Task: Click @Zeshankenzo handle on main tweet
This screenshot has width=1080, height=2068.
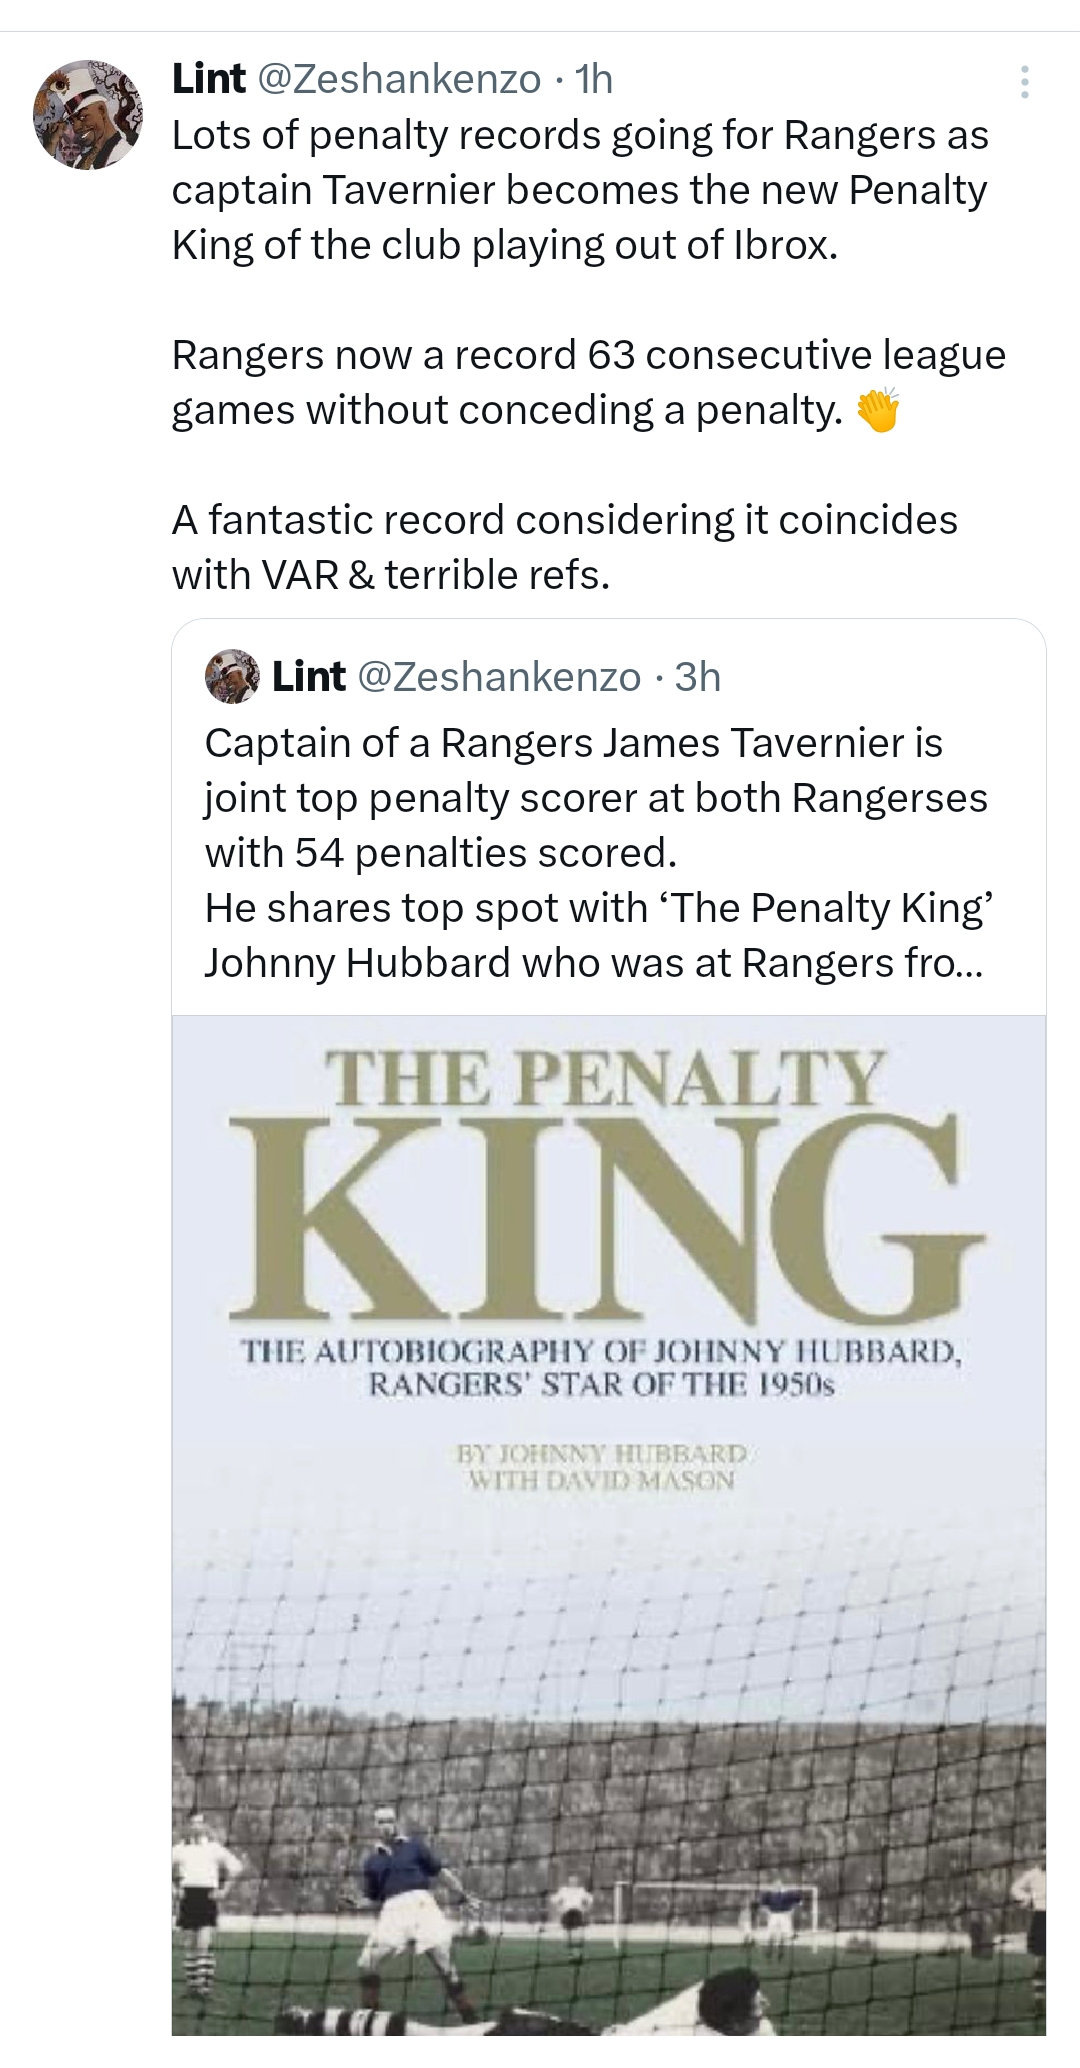Action: (400, 79)
